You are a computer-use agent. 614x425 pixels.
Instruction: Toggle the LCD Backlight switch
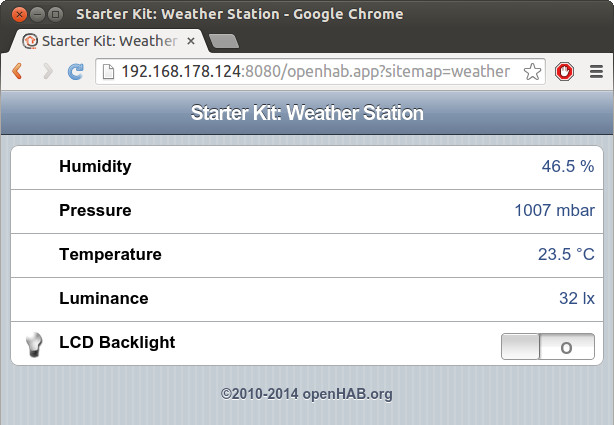coord(548,346)
